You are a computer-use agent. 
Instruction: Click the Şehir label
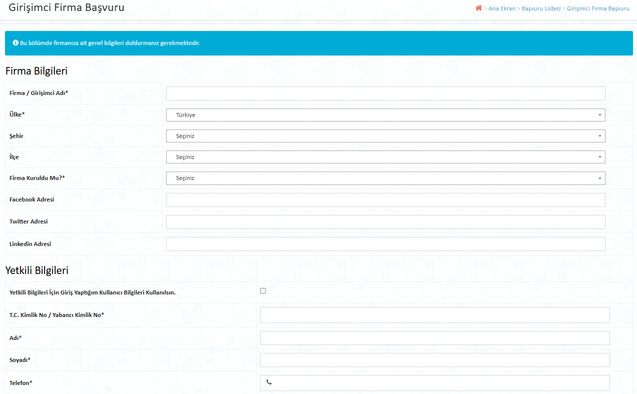pyautogui.click(x=16, y=136)
